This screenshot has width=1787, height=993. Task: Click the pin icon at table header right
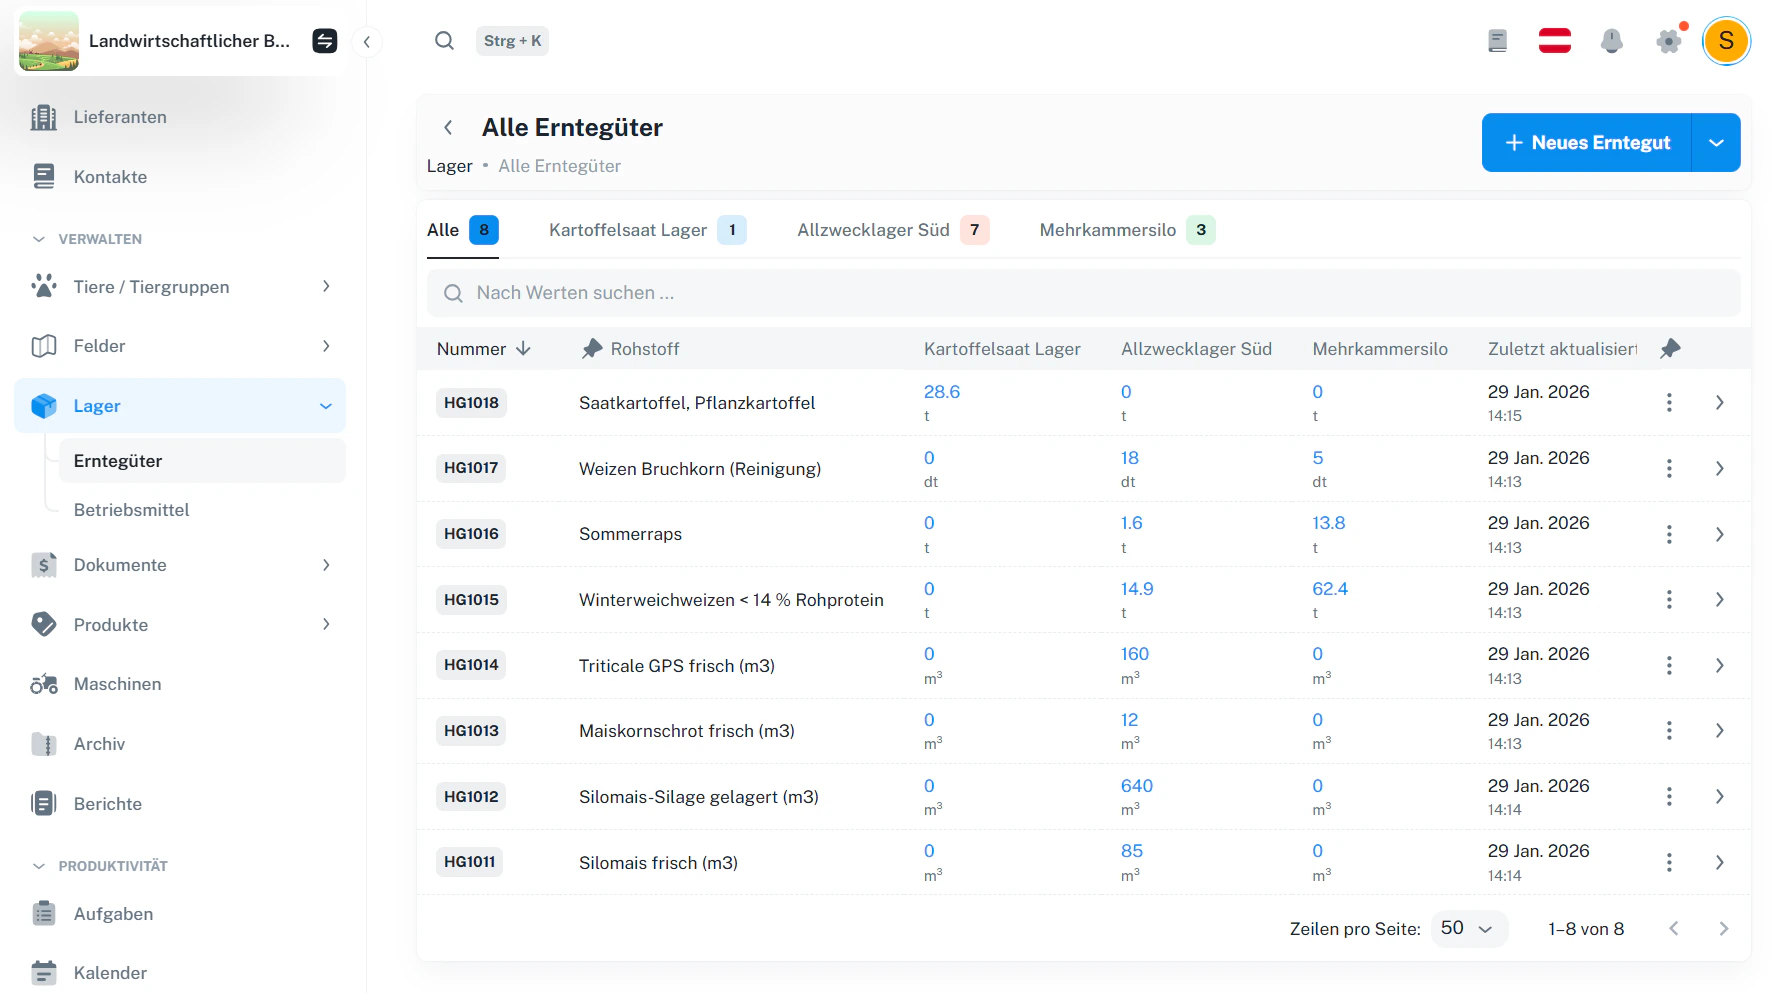pos(1670,348)
